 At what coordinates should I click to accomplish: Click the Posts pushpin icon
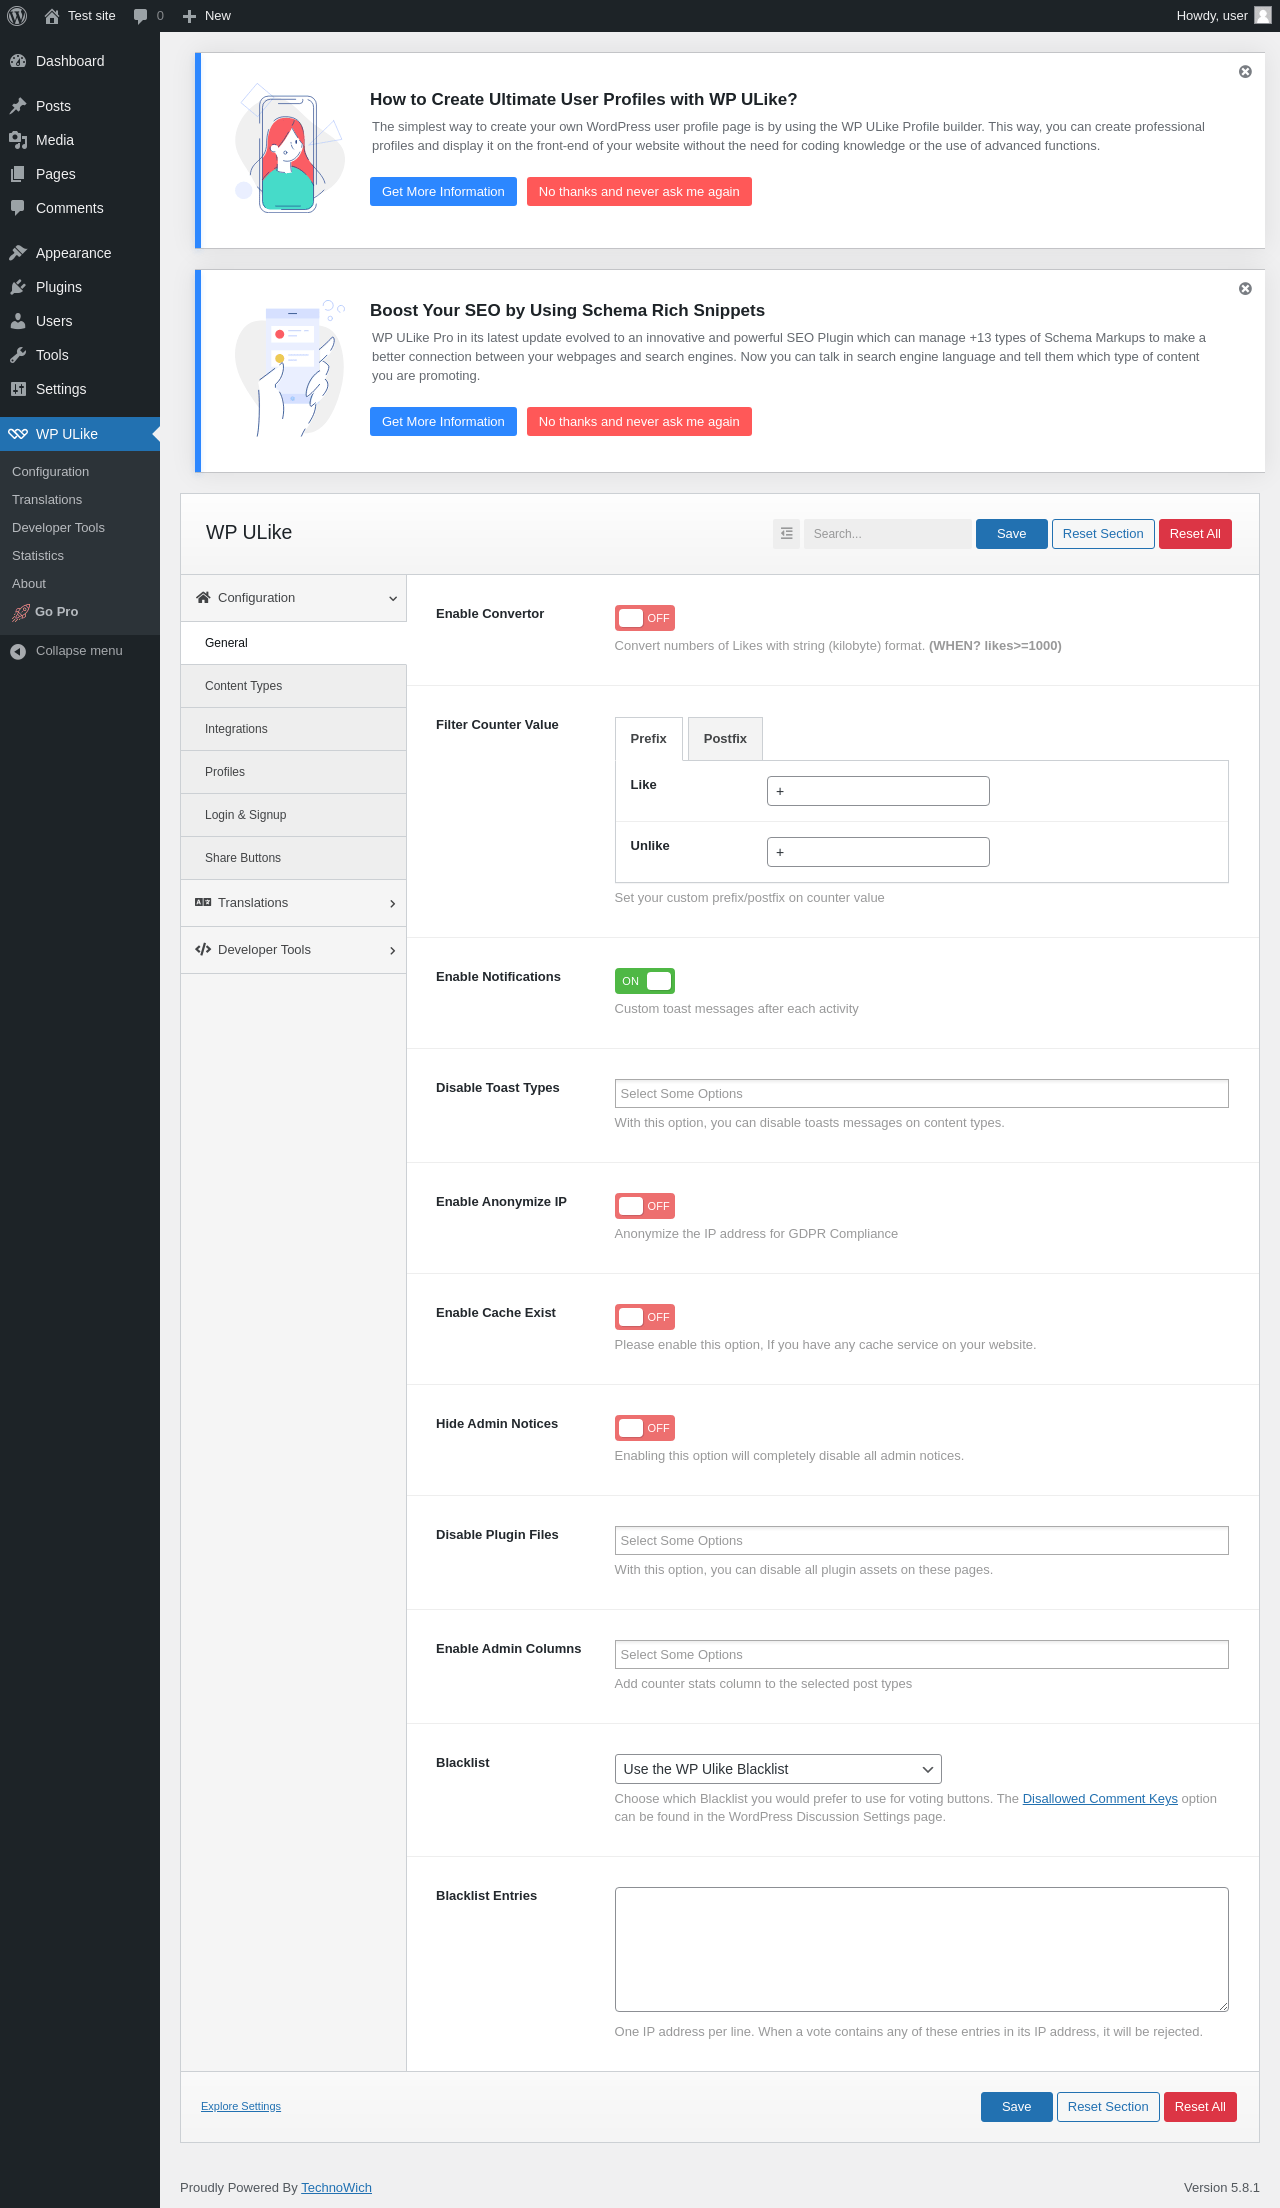click(18, 106)
